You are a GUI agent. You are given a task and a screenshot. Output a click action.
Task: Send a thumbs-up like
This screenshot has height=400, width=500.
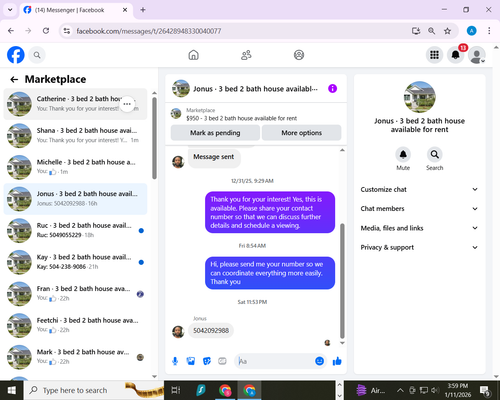click(337, 361)
